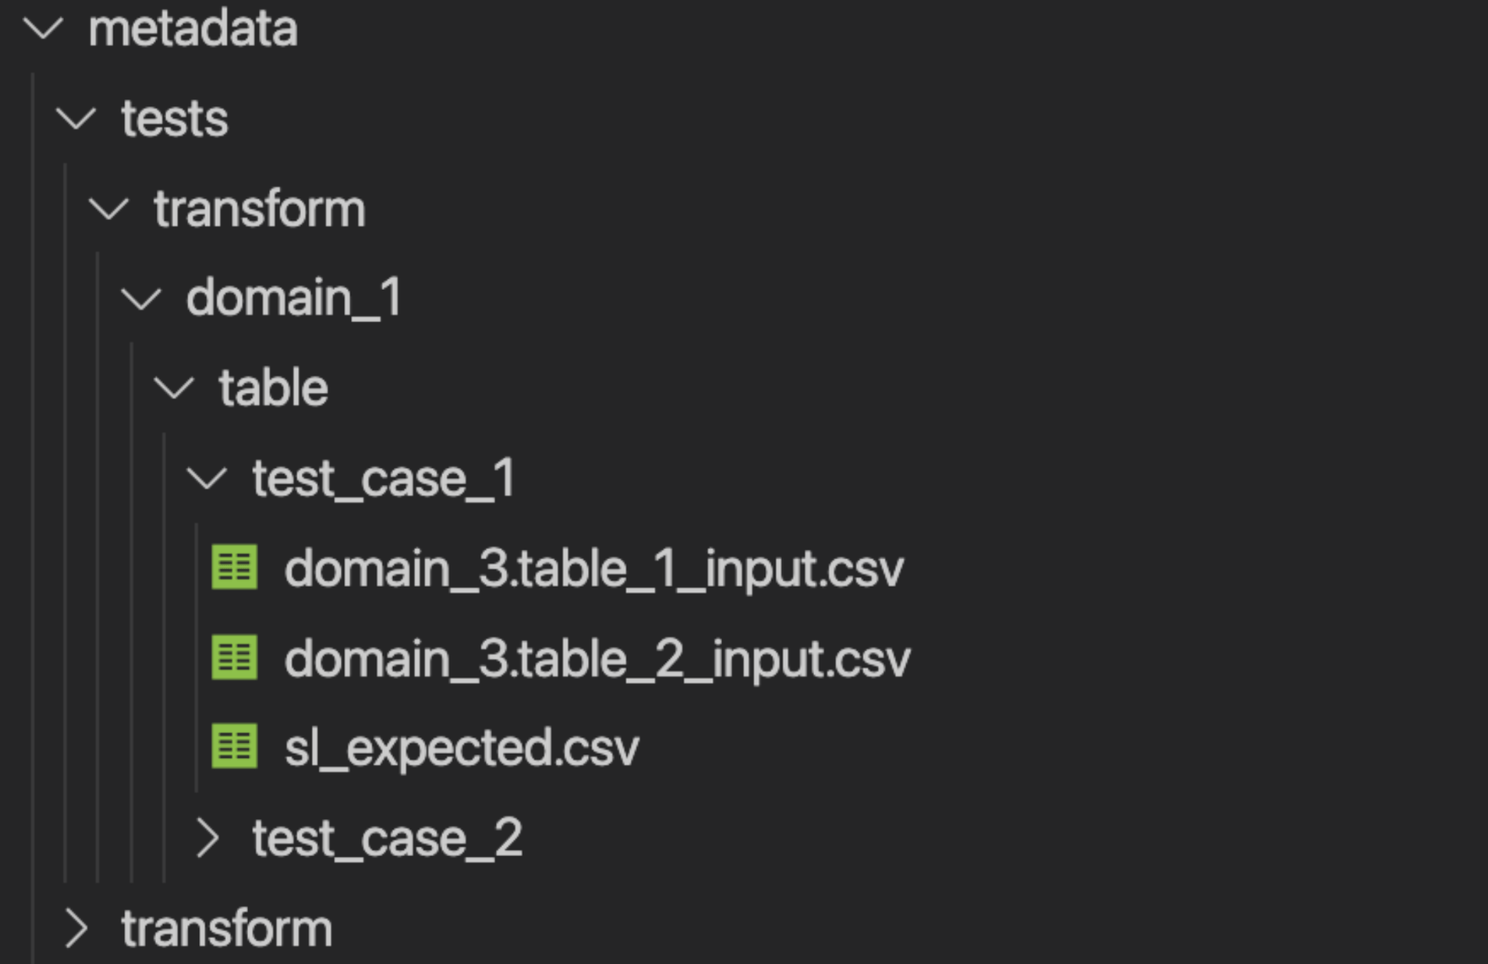
Task: Click the chevron beside test_case_2
Action: pyautogui.click(x=209, y=838)
